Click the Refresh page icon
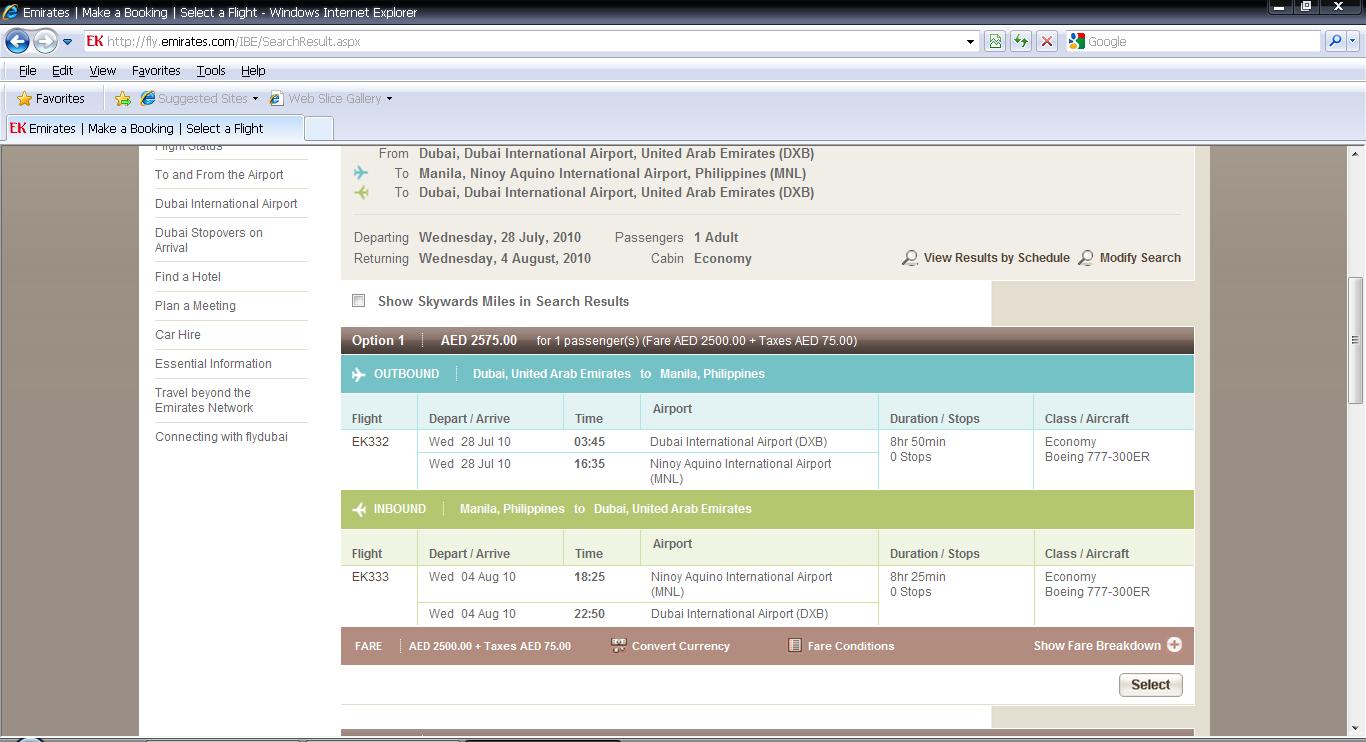This screenshot has width=1366, height=742. pos(1021,41)
